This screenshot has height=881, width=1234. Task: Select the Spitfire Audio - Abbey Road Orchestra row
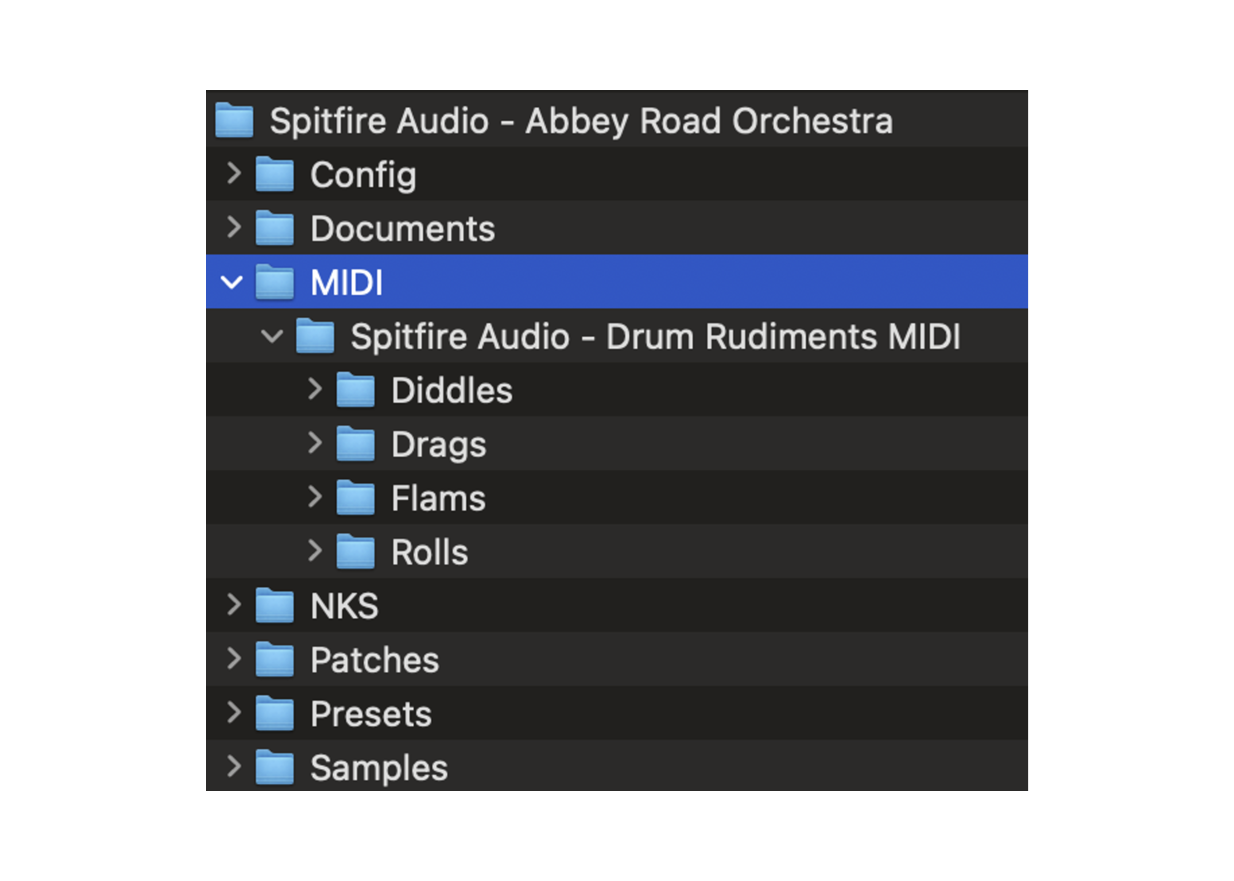click(580, 122)
